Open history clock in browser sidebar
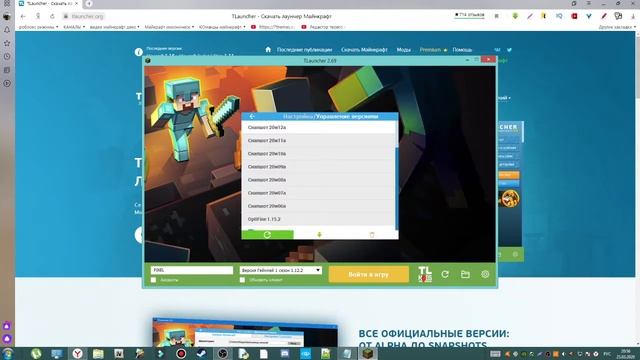 (7, 57)
